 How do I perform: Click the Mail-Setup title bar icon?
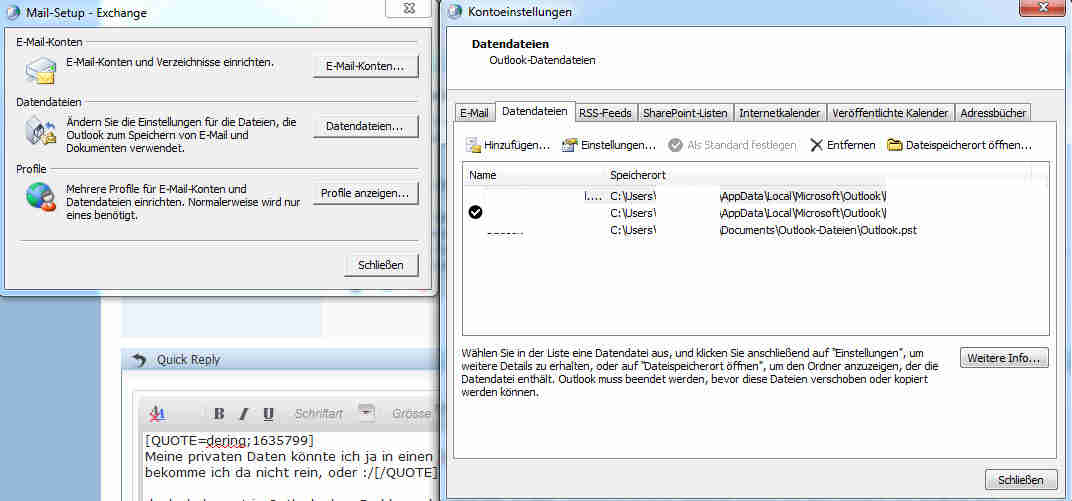coord(13,12)
